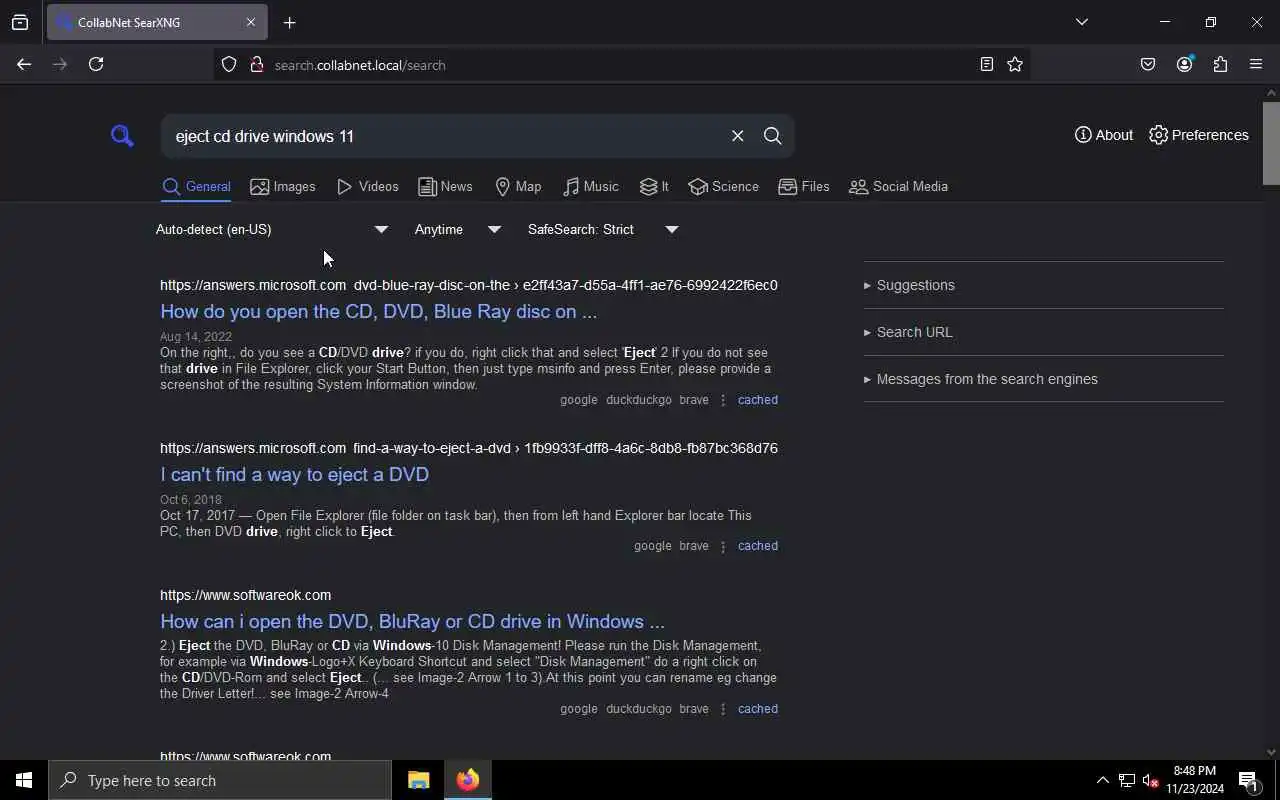Select the General tab
The image size is (1280, 800).
(197, 187)
